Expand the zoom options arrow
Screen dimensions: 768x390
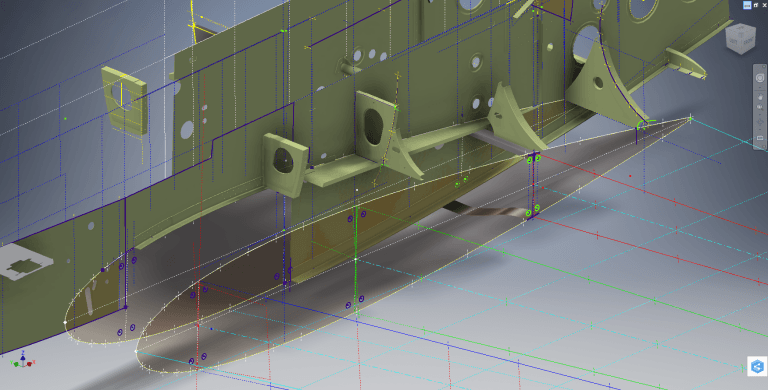760,114
